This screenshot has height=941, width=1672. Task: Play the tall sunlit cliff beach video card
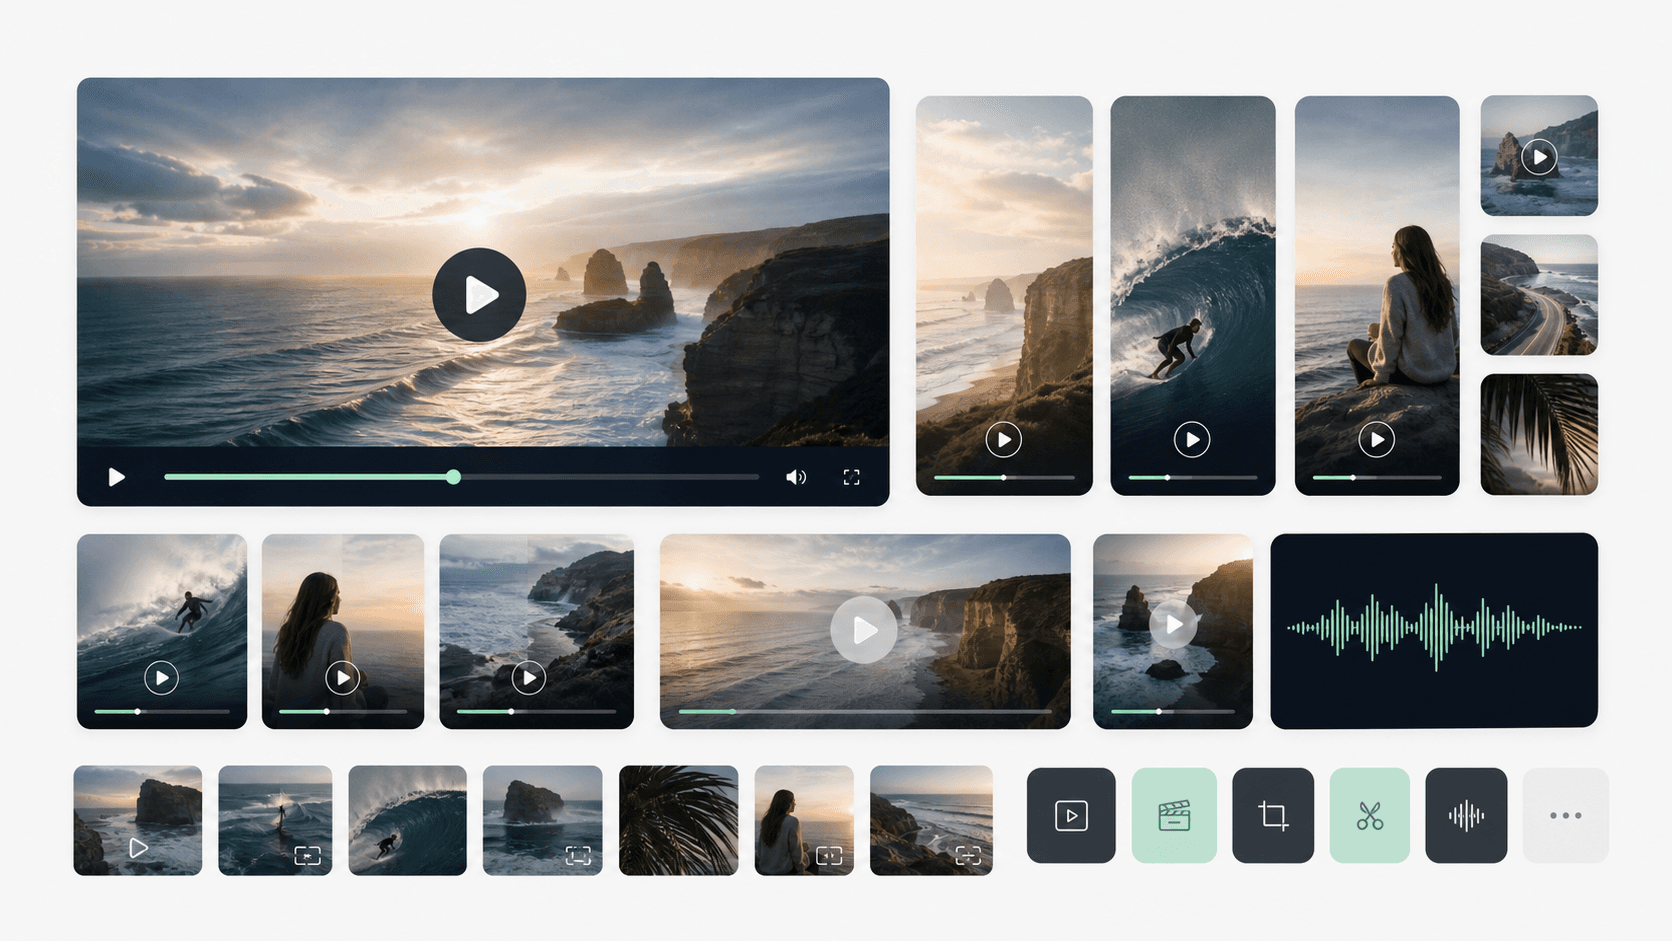pyautogui.click(x=1003, y=439)
